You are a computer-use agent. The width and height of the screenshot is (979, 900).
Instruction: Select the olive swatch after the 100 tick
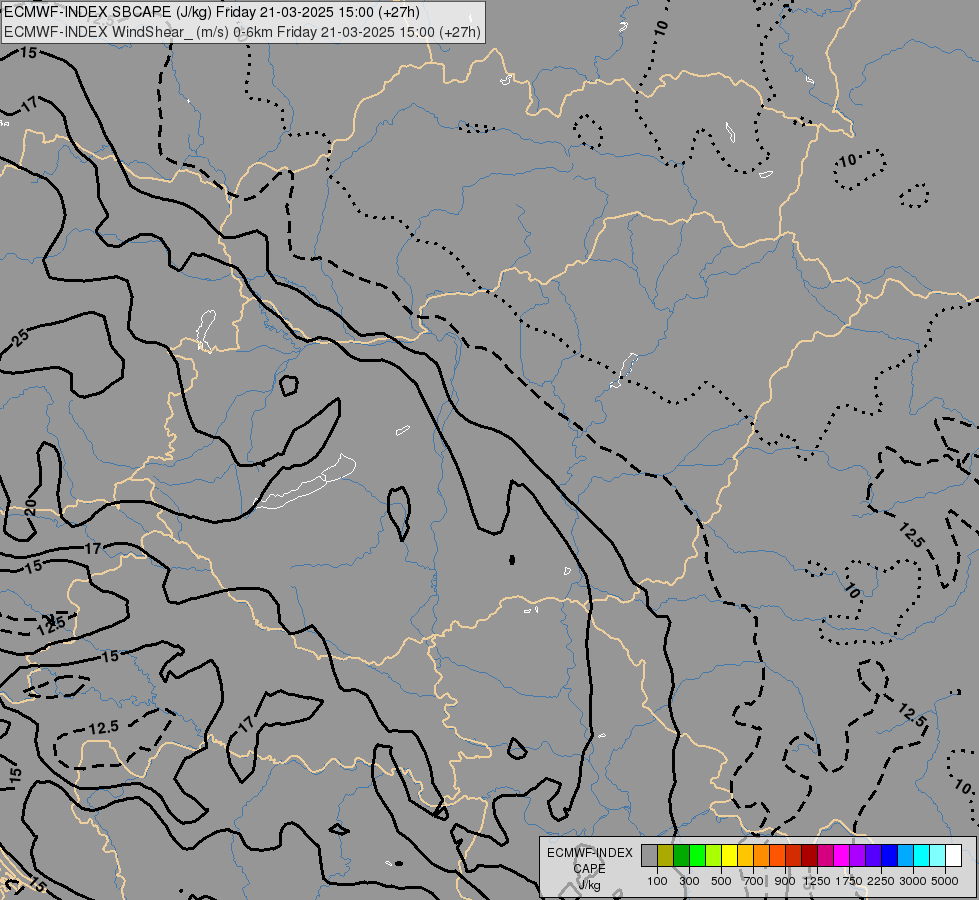pyautogui.click(x=666, y=855)
